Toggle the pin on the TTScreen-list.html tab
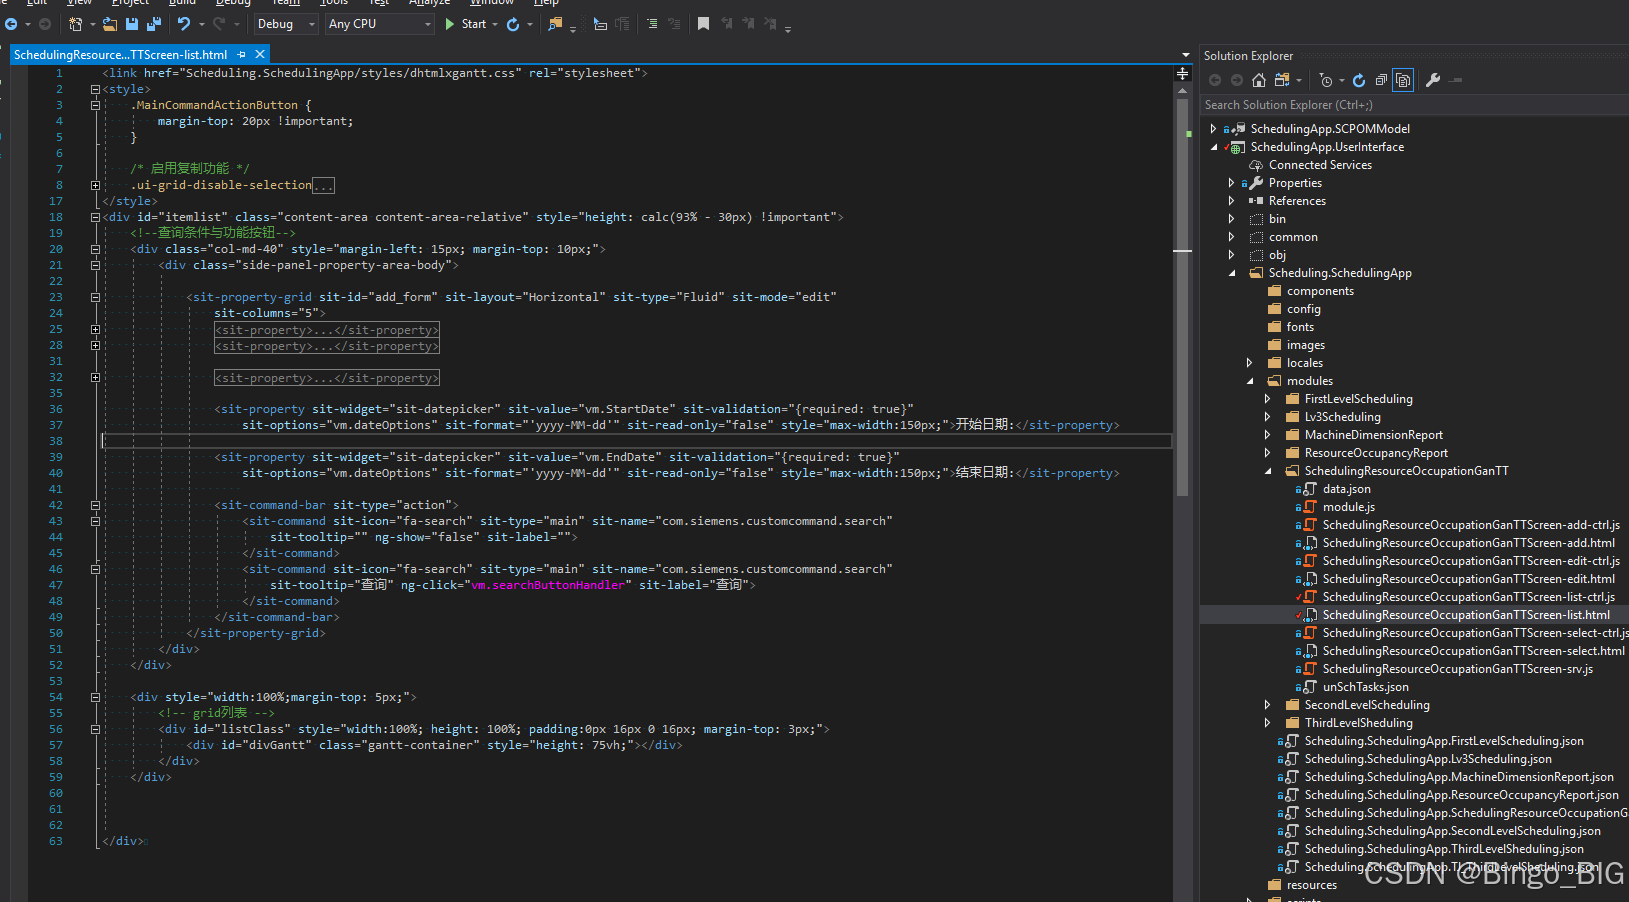 pyautogui.click(x=242, y=55)
